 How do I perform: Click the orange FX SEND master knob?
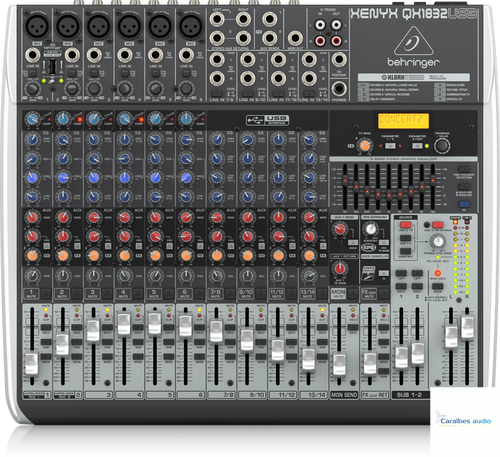click(x=365, y=146)
